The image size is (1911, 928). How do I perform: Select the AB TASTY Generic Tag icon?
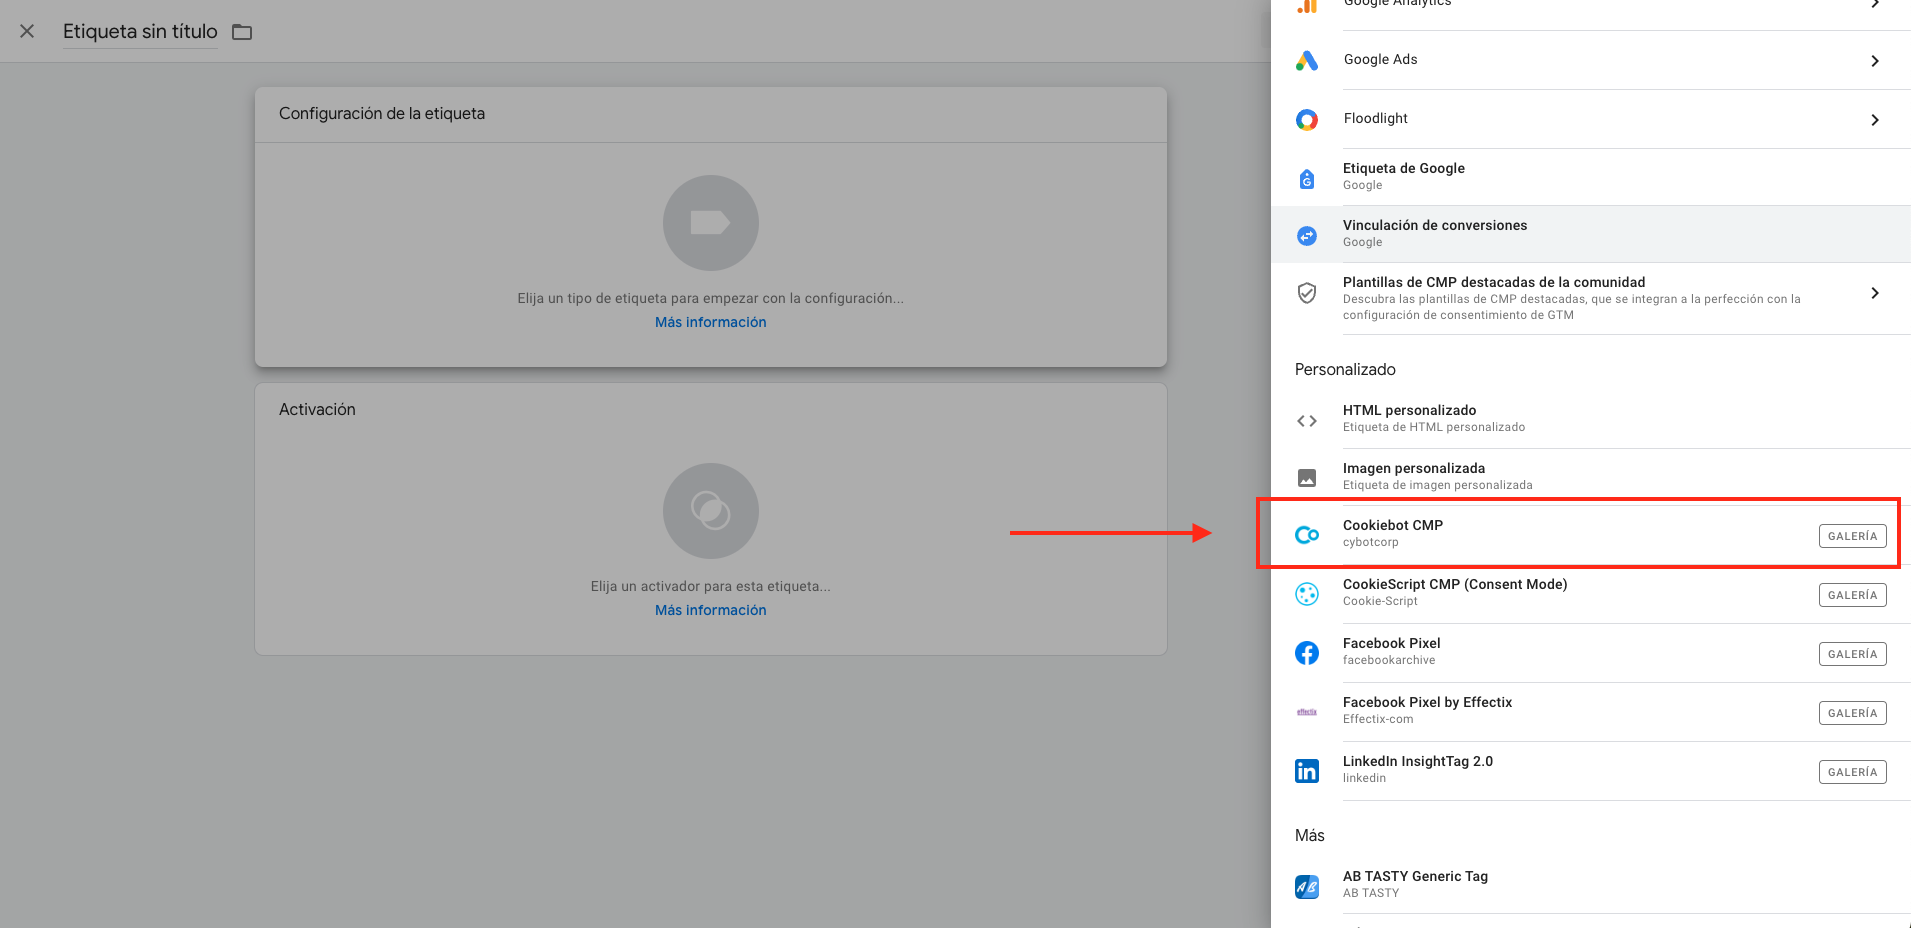(x=1307, y=885)
